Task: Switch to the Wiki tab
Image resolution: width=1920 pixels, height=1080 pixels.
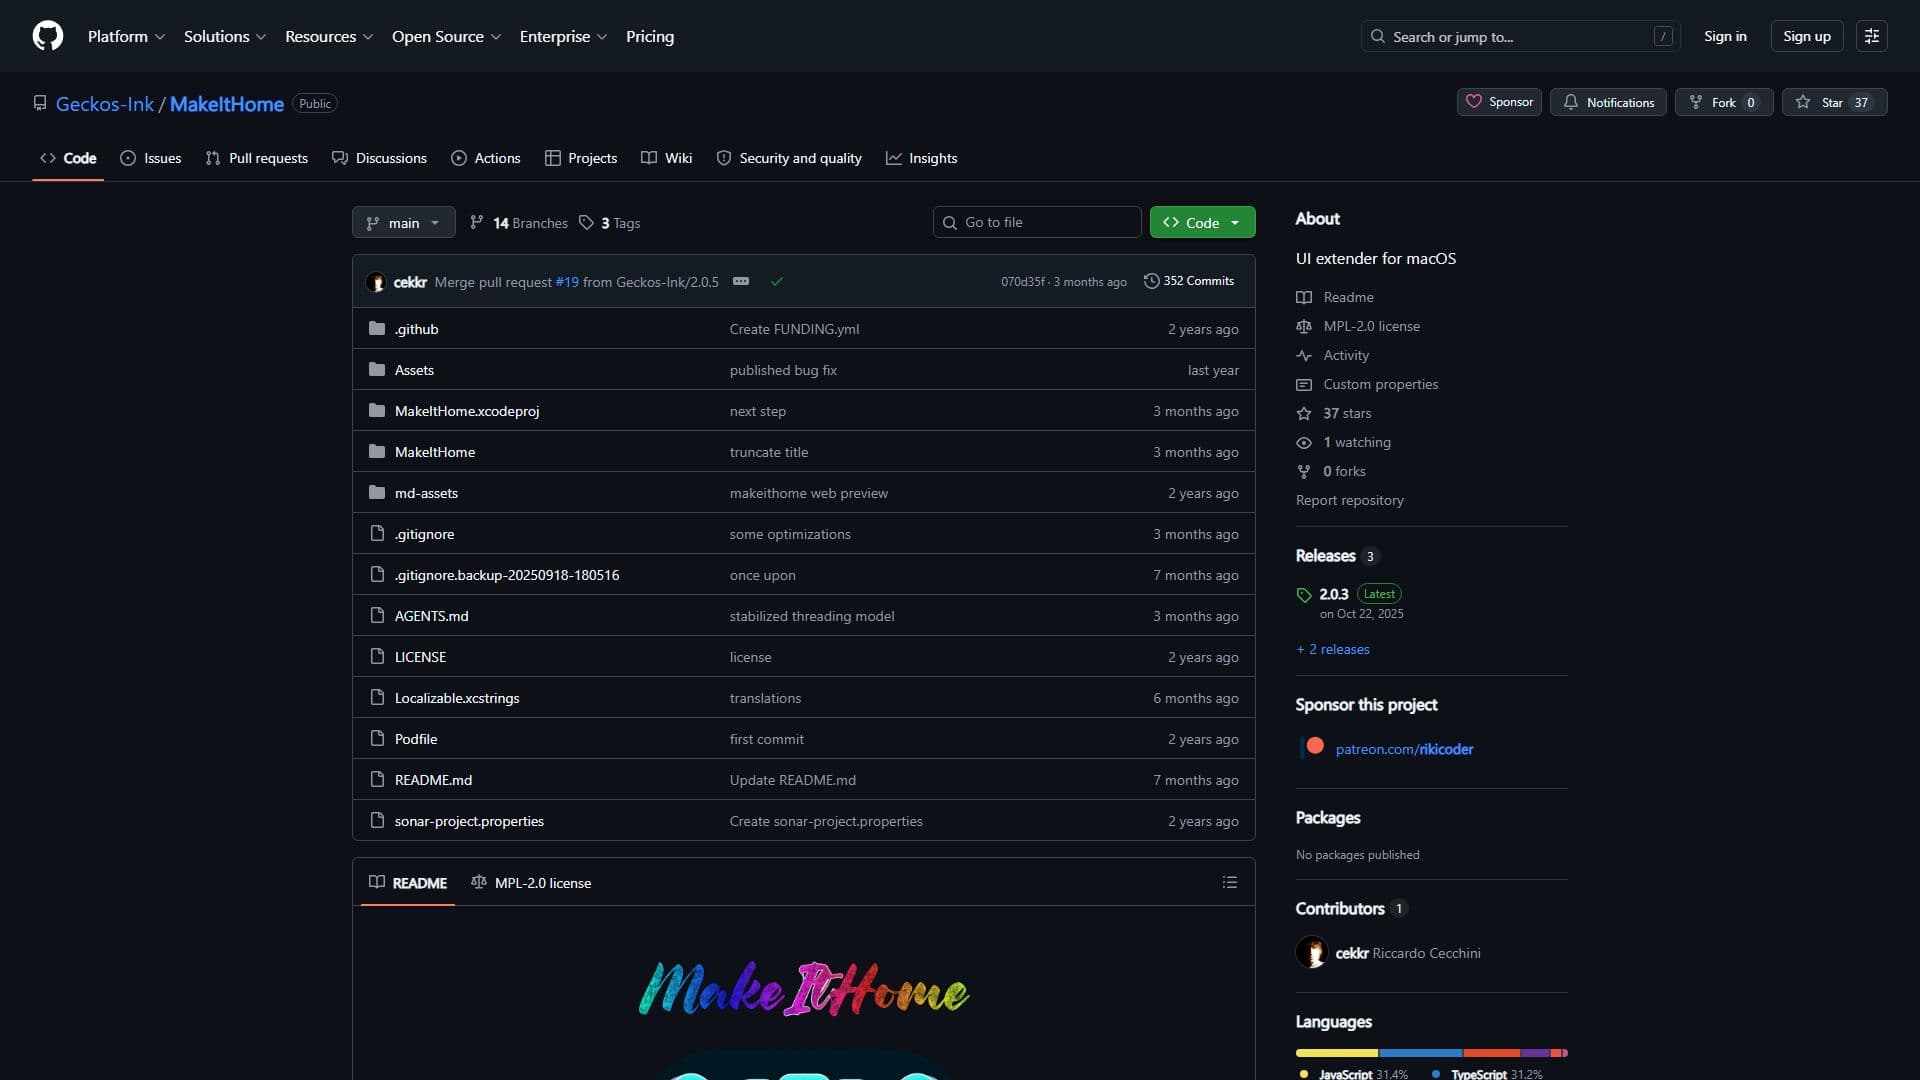Action: [667, 158]
